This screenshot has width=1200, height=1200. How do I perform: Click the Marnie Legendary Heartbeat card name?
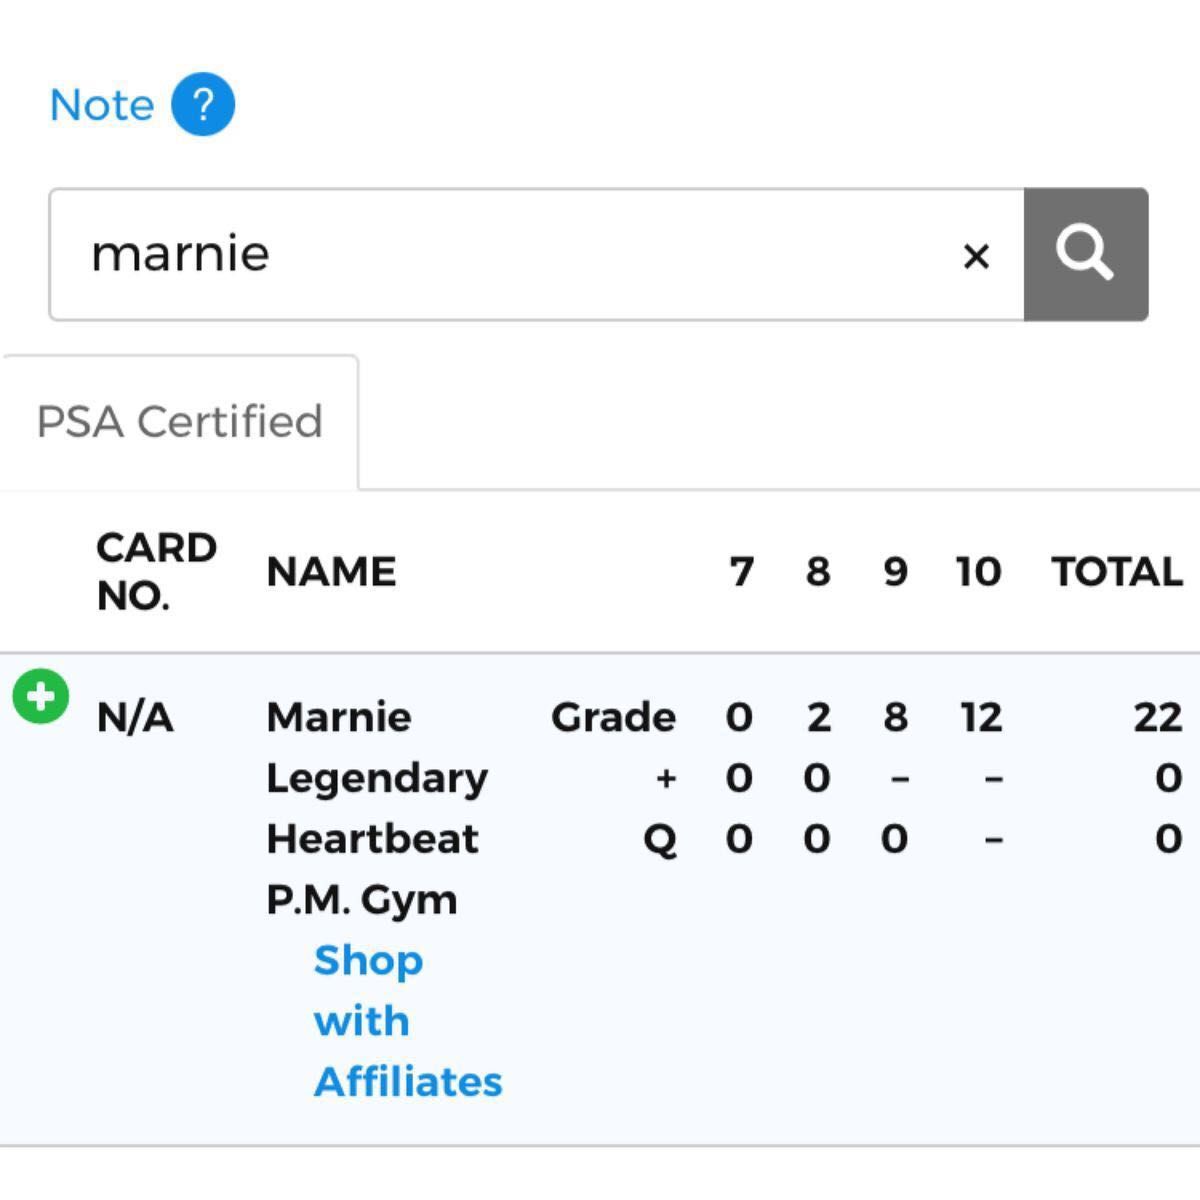376,777
